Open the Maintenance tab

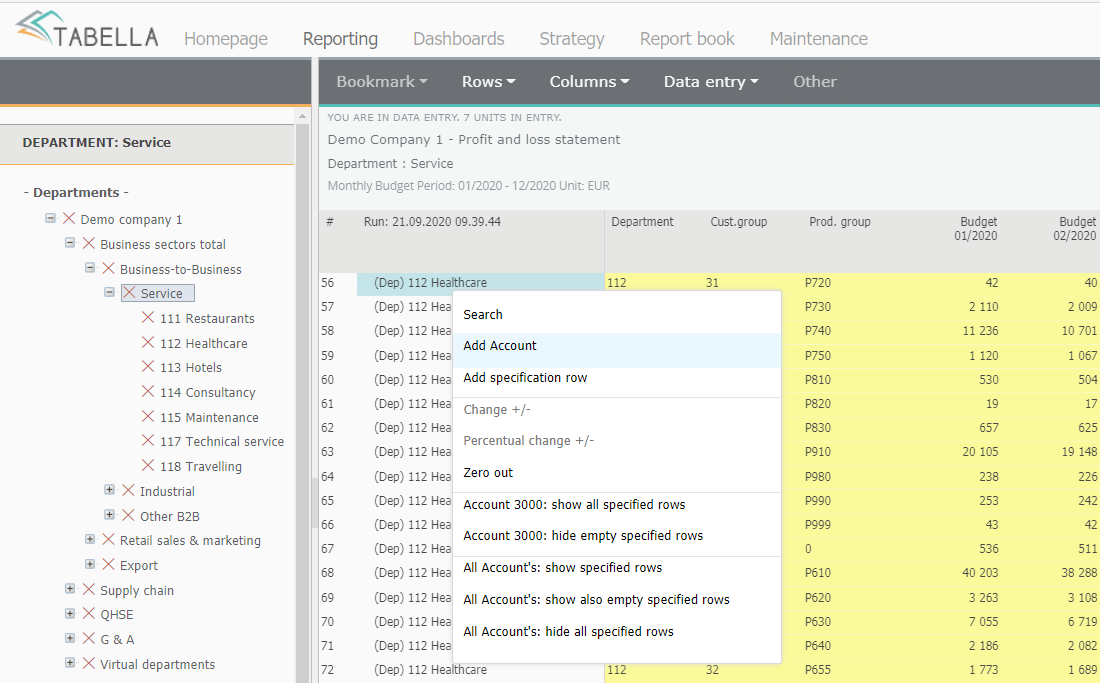coord(819,39)
